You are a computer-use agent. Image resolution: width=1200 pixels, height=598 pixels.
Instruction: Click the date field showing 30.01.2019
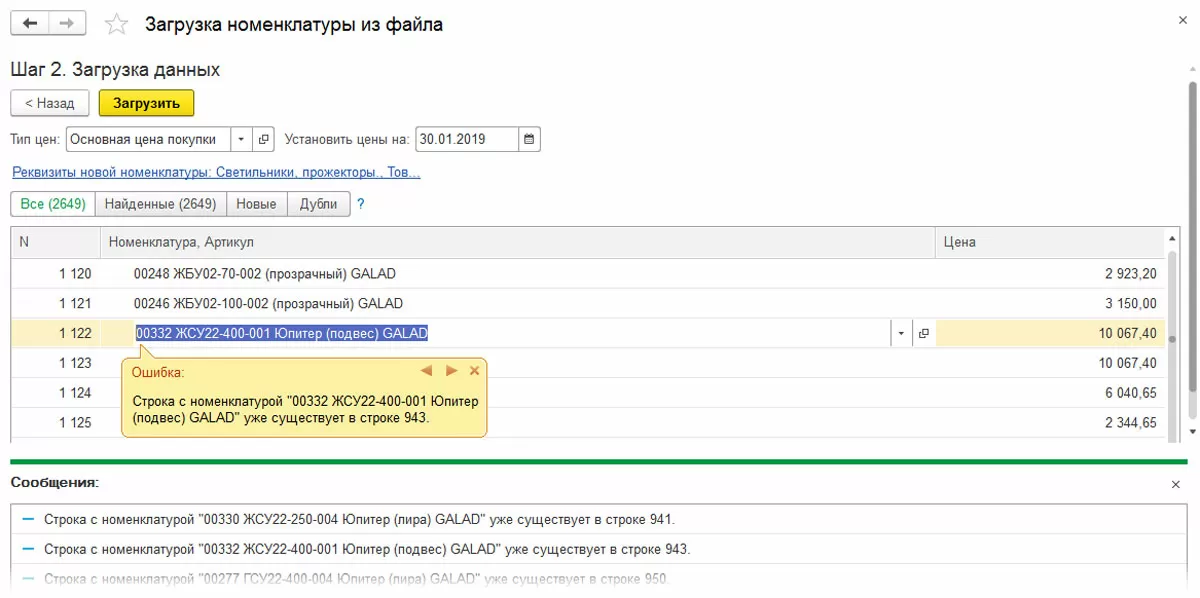466,139
